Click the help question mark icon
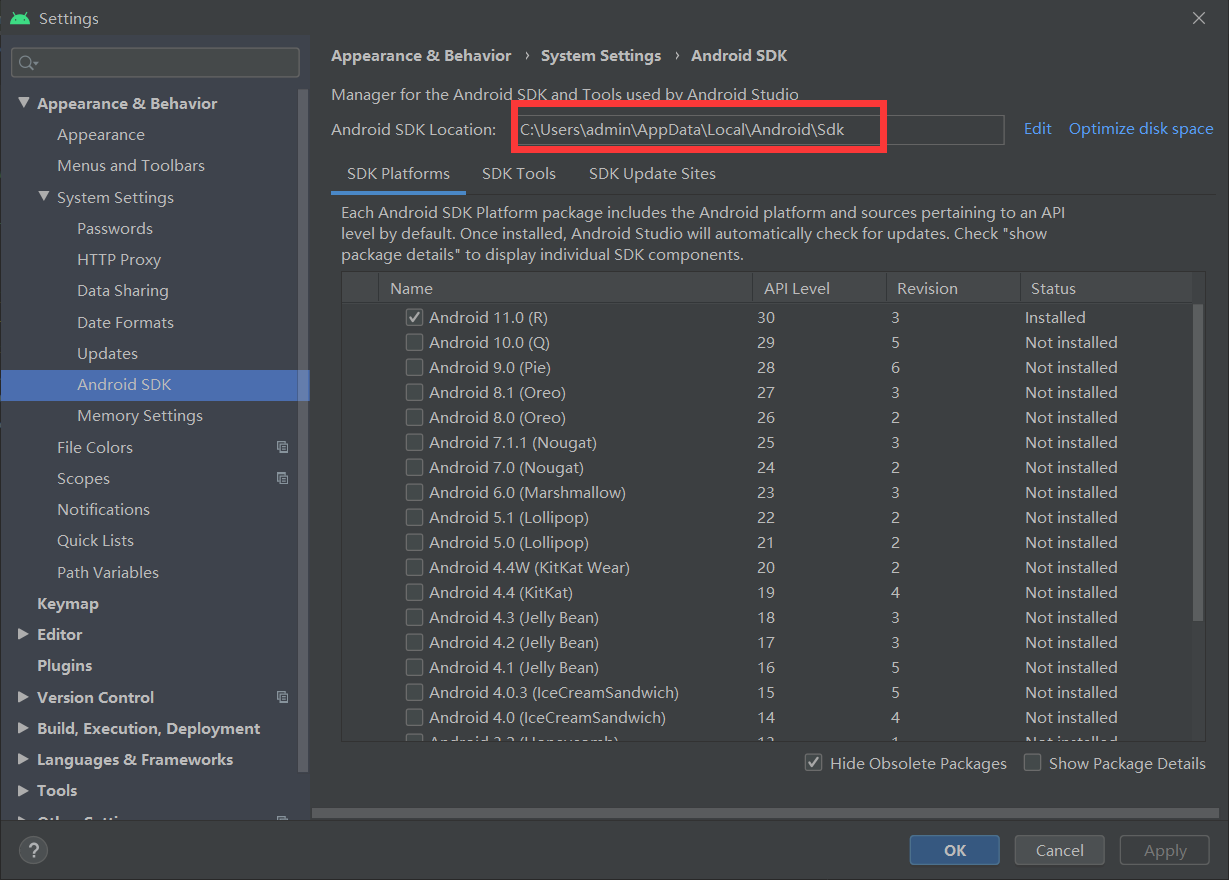This screenshot has height=880, width=1229. (x=34, y=851)
